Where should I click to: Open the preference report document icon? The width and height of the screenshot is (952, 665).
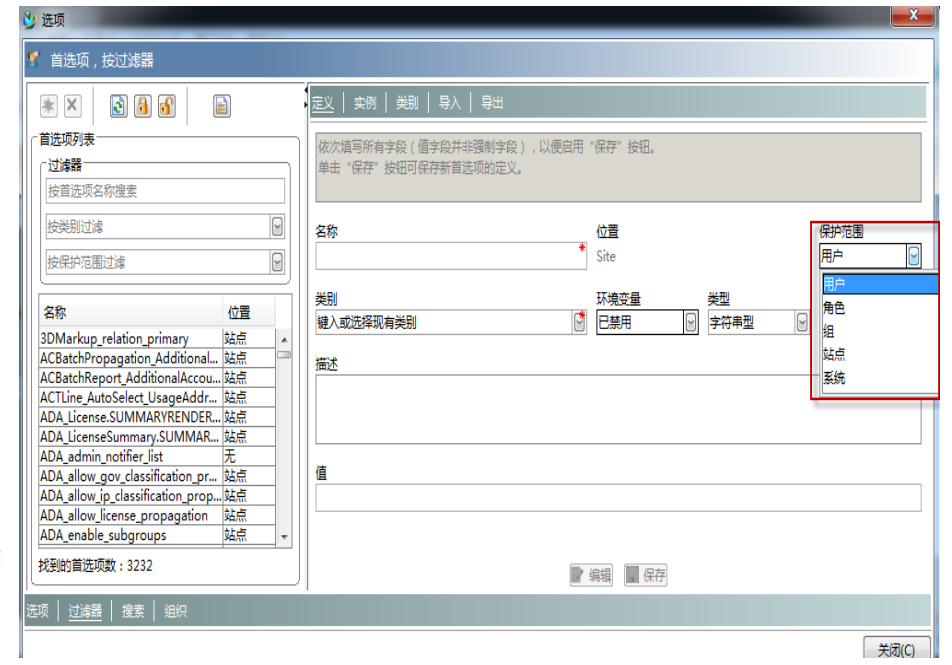[x=222, y=104]
